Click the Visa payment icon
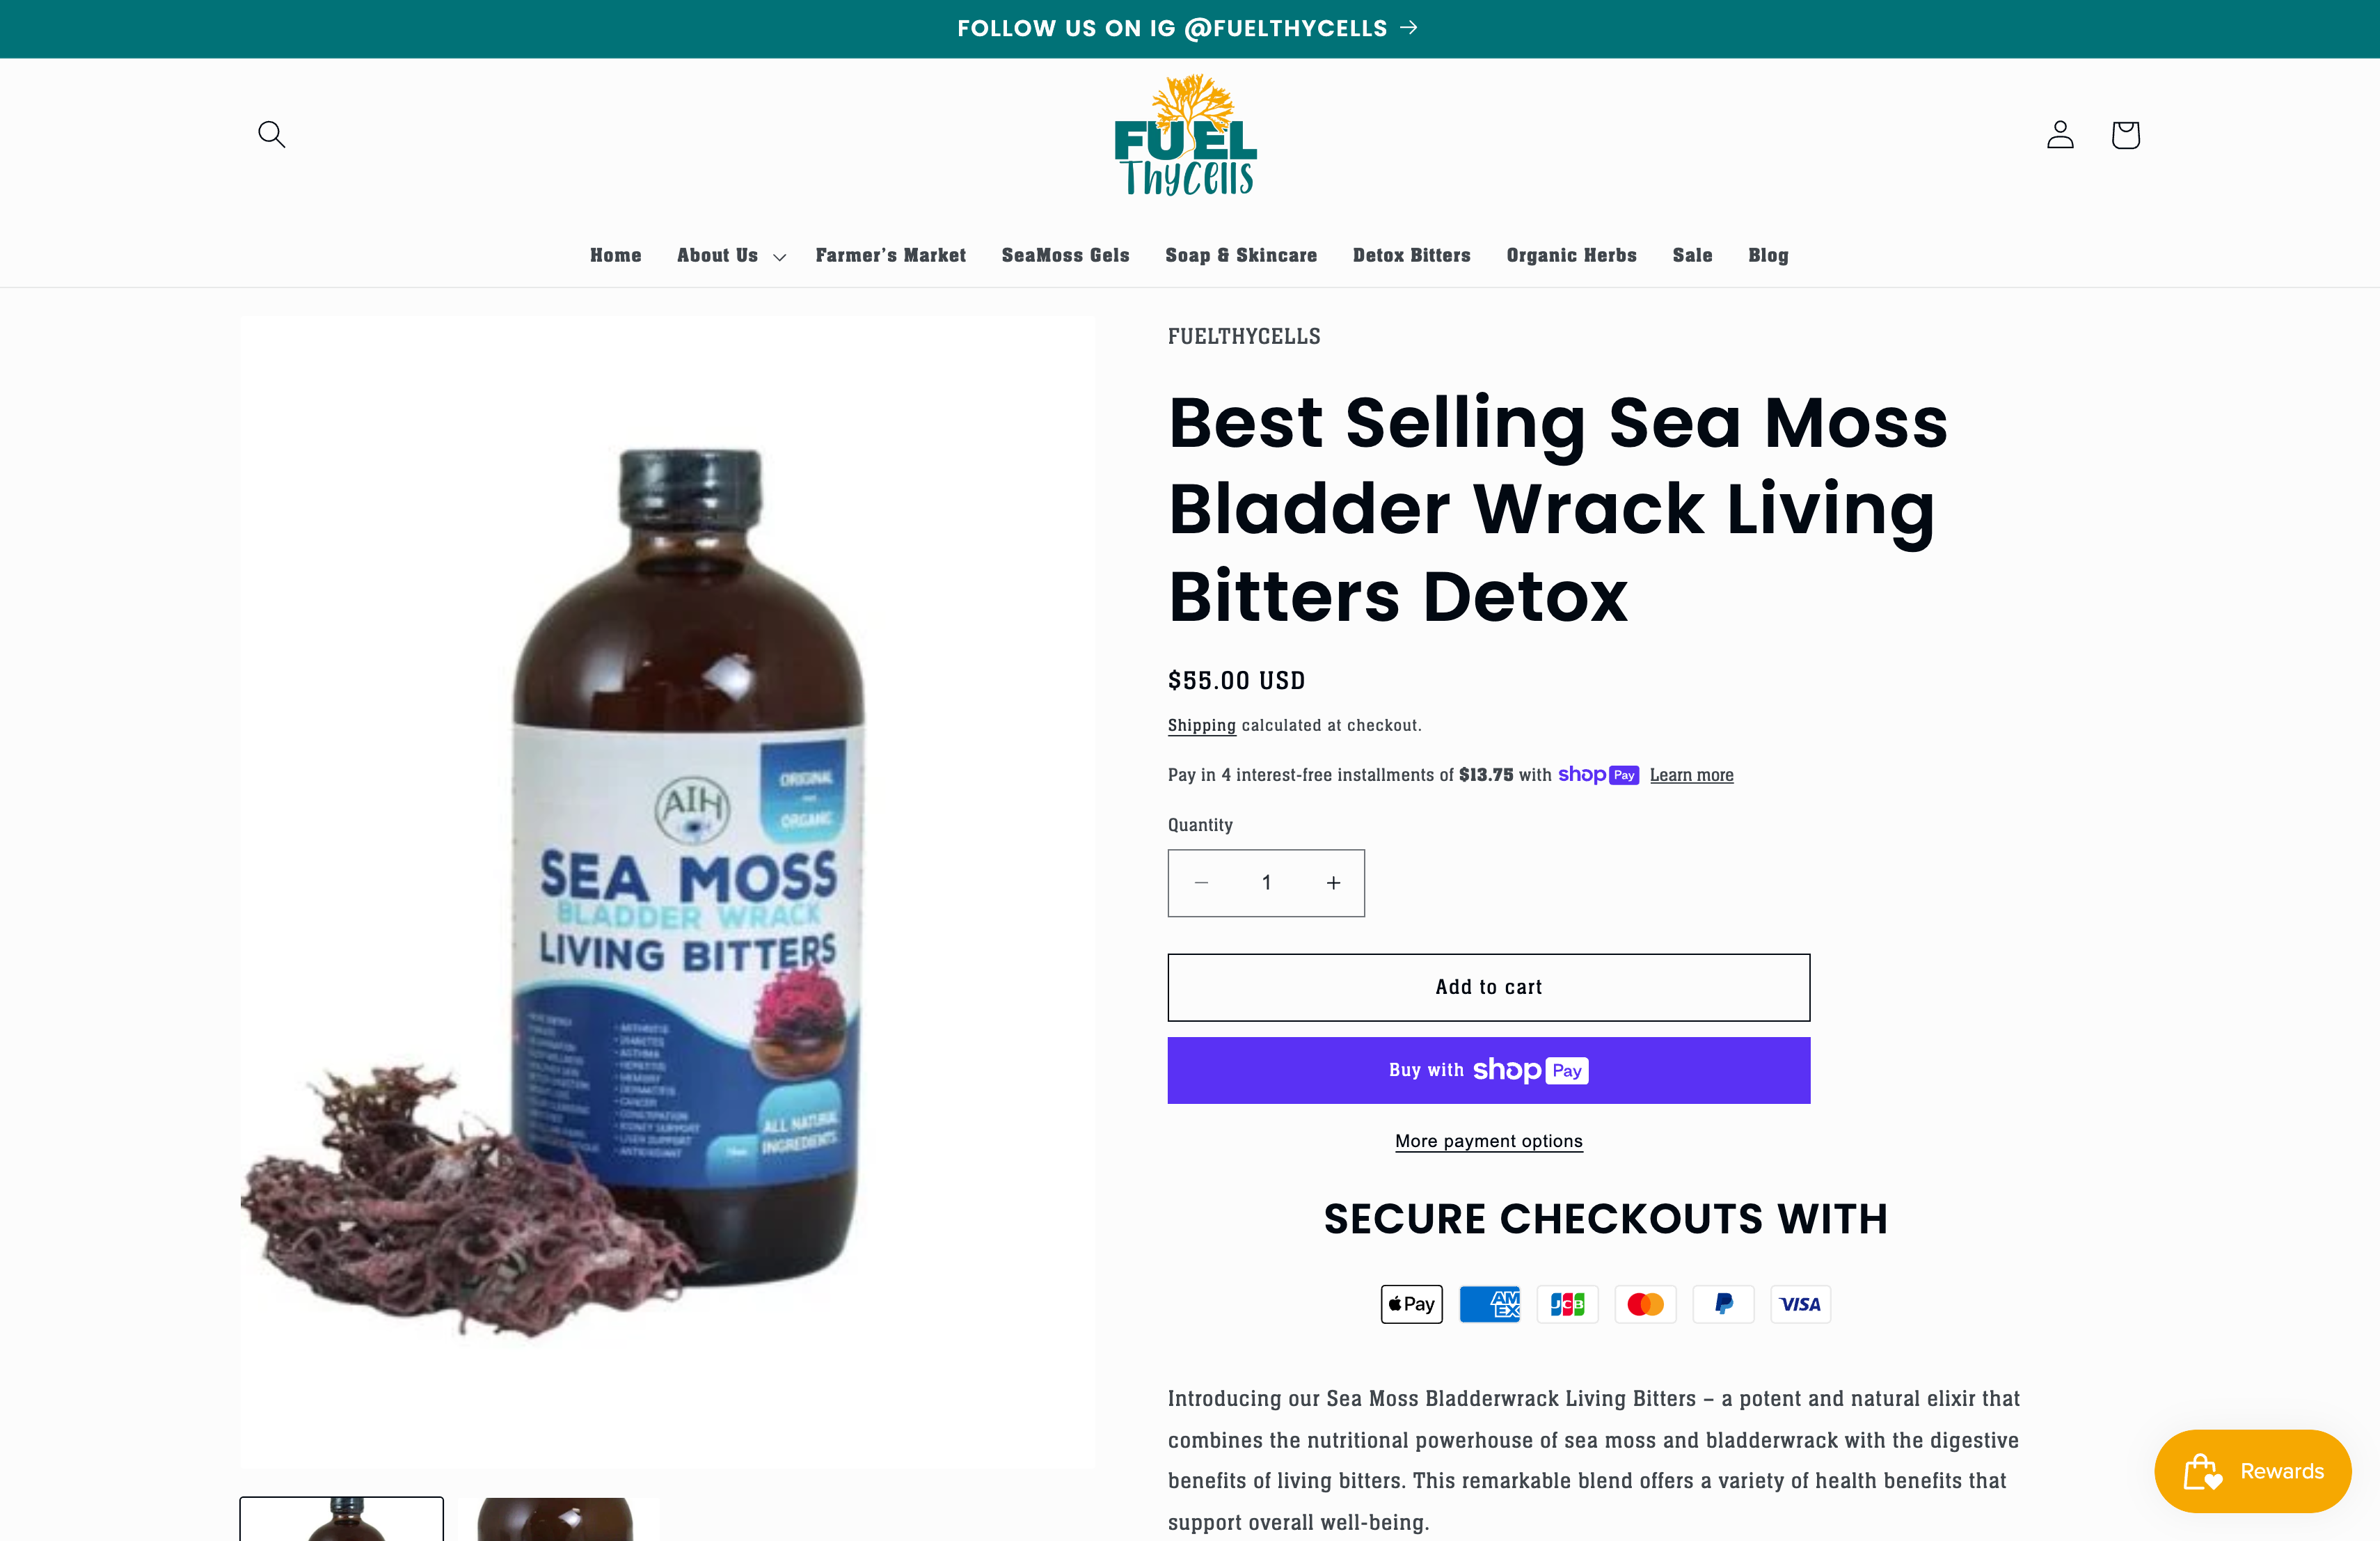 [x=1800, y=1304]
